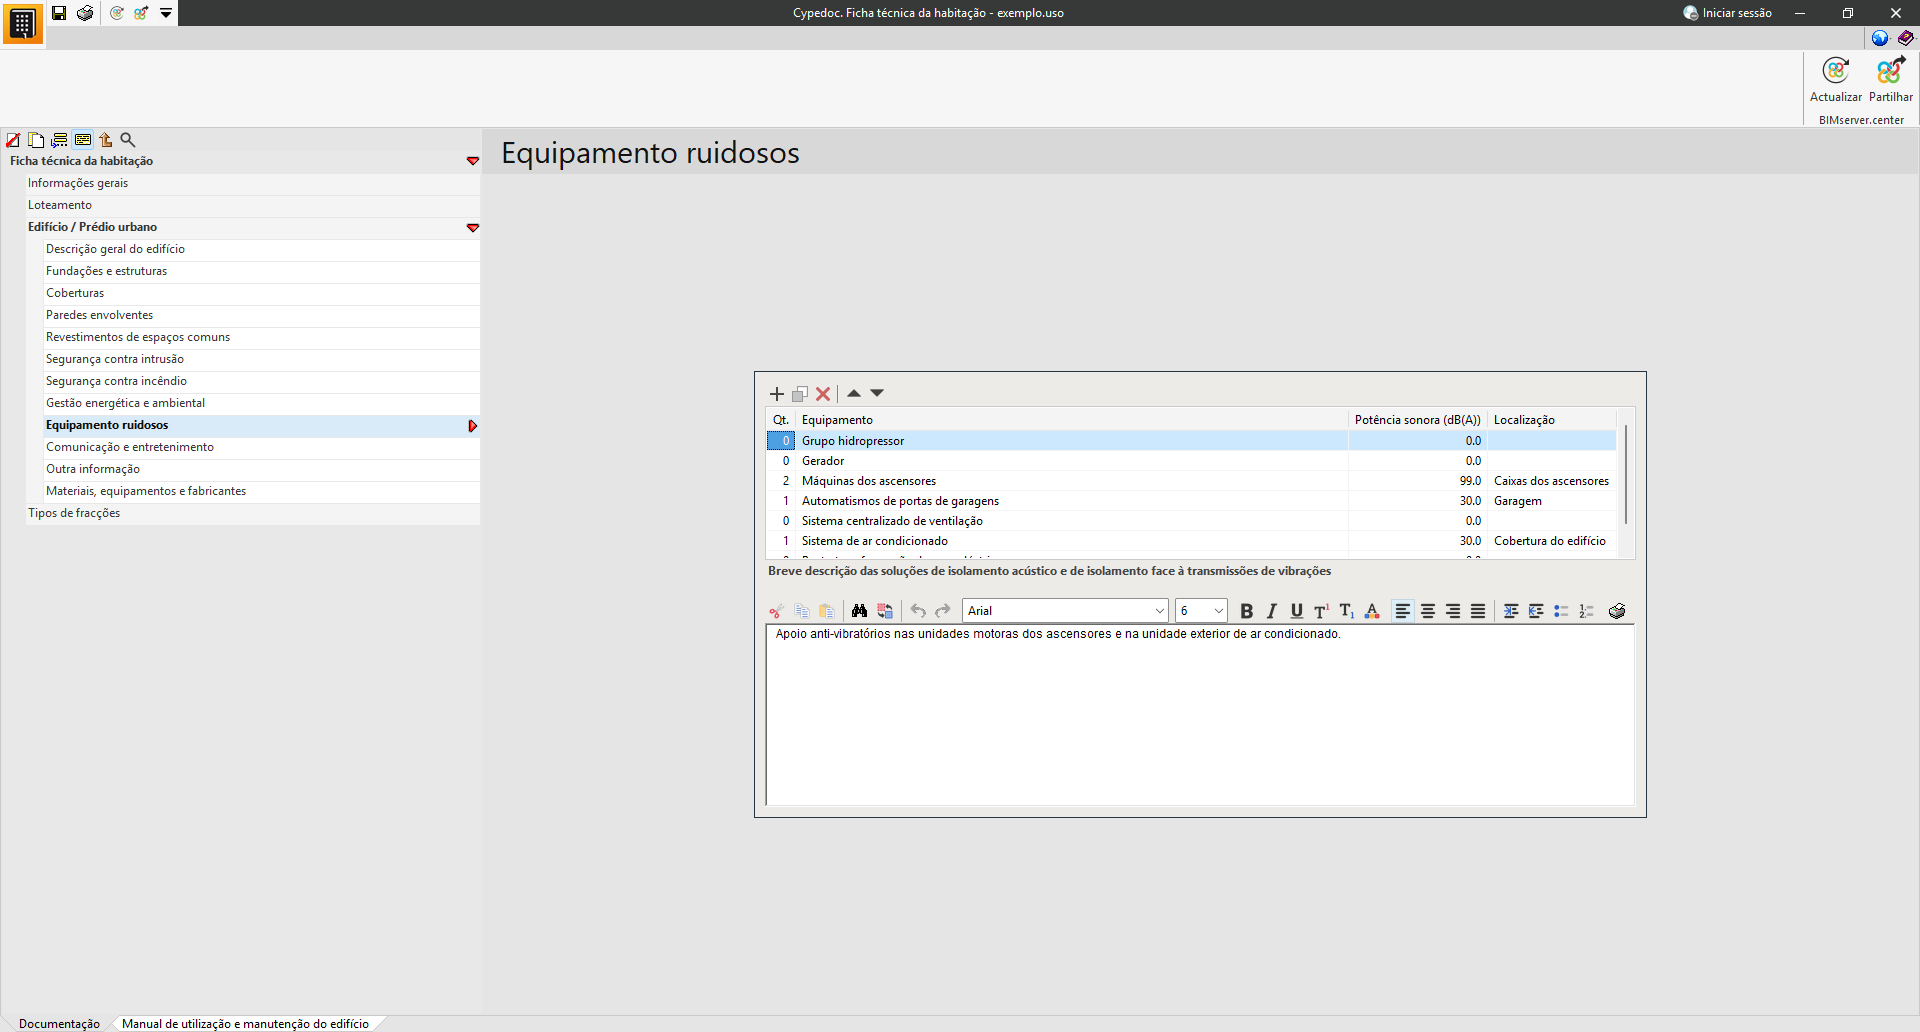Click the Partilhar BIMserver.center button

pyautogui.click(x=1891, y=80)
